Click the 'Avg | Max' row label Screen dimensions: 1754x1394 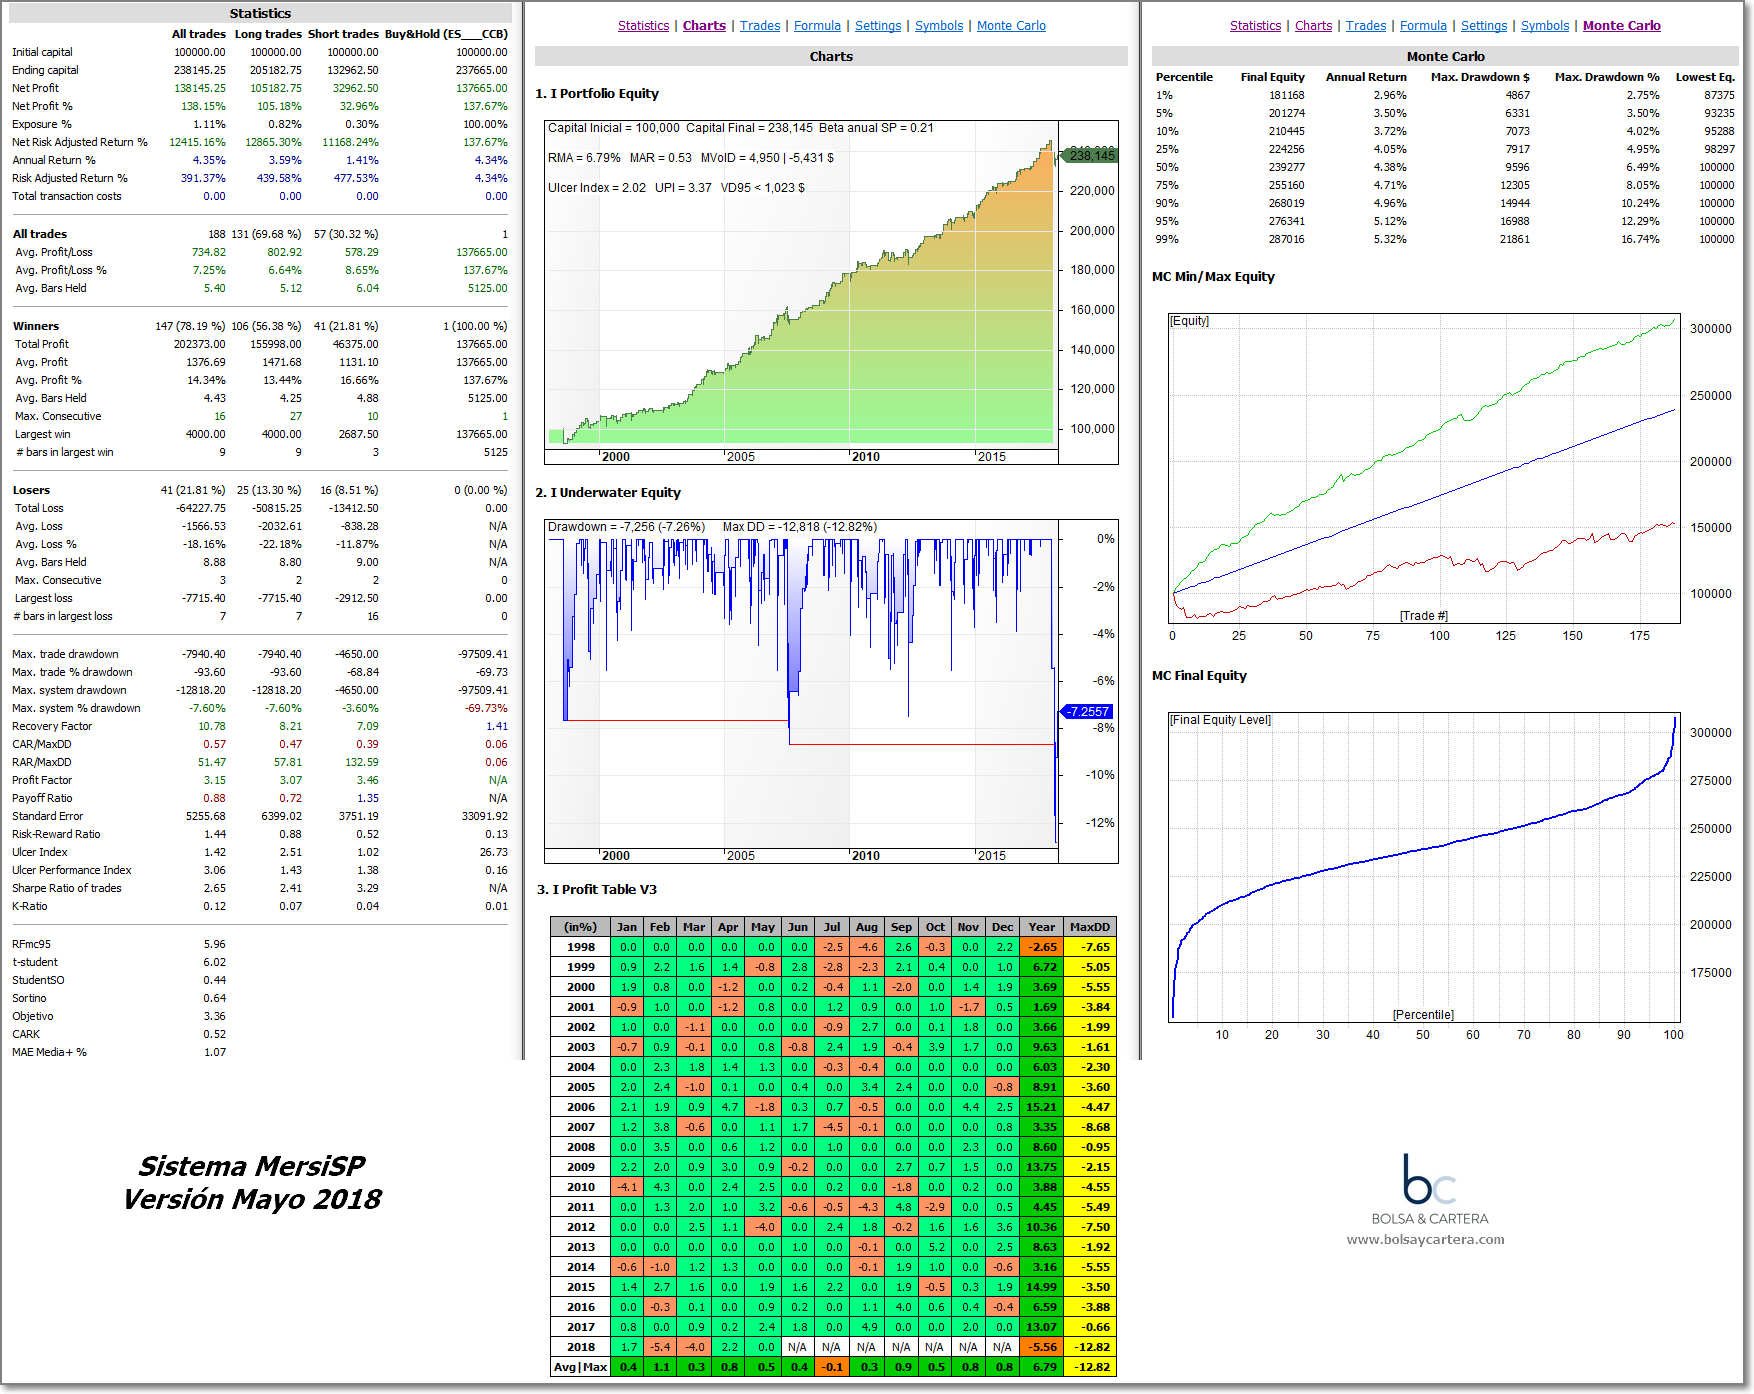point(580,1367)
